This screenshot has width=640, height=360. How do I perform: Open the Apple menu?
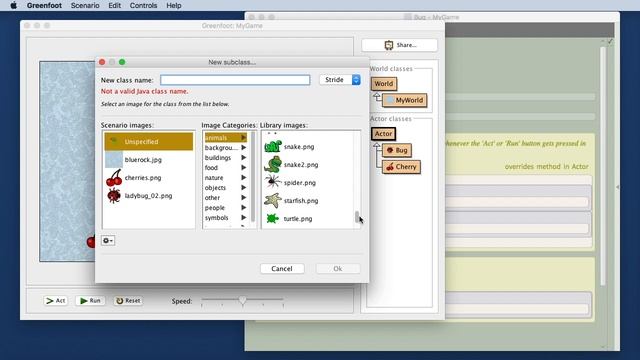(x=13, y=5)
